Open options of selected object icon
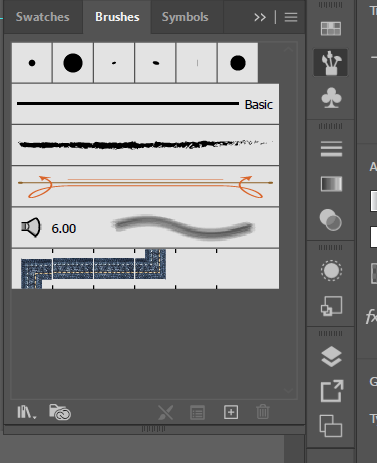 click(197, 413)
